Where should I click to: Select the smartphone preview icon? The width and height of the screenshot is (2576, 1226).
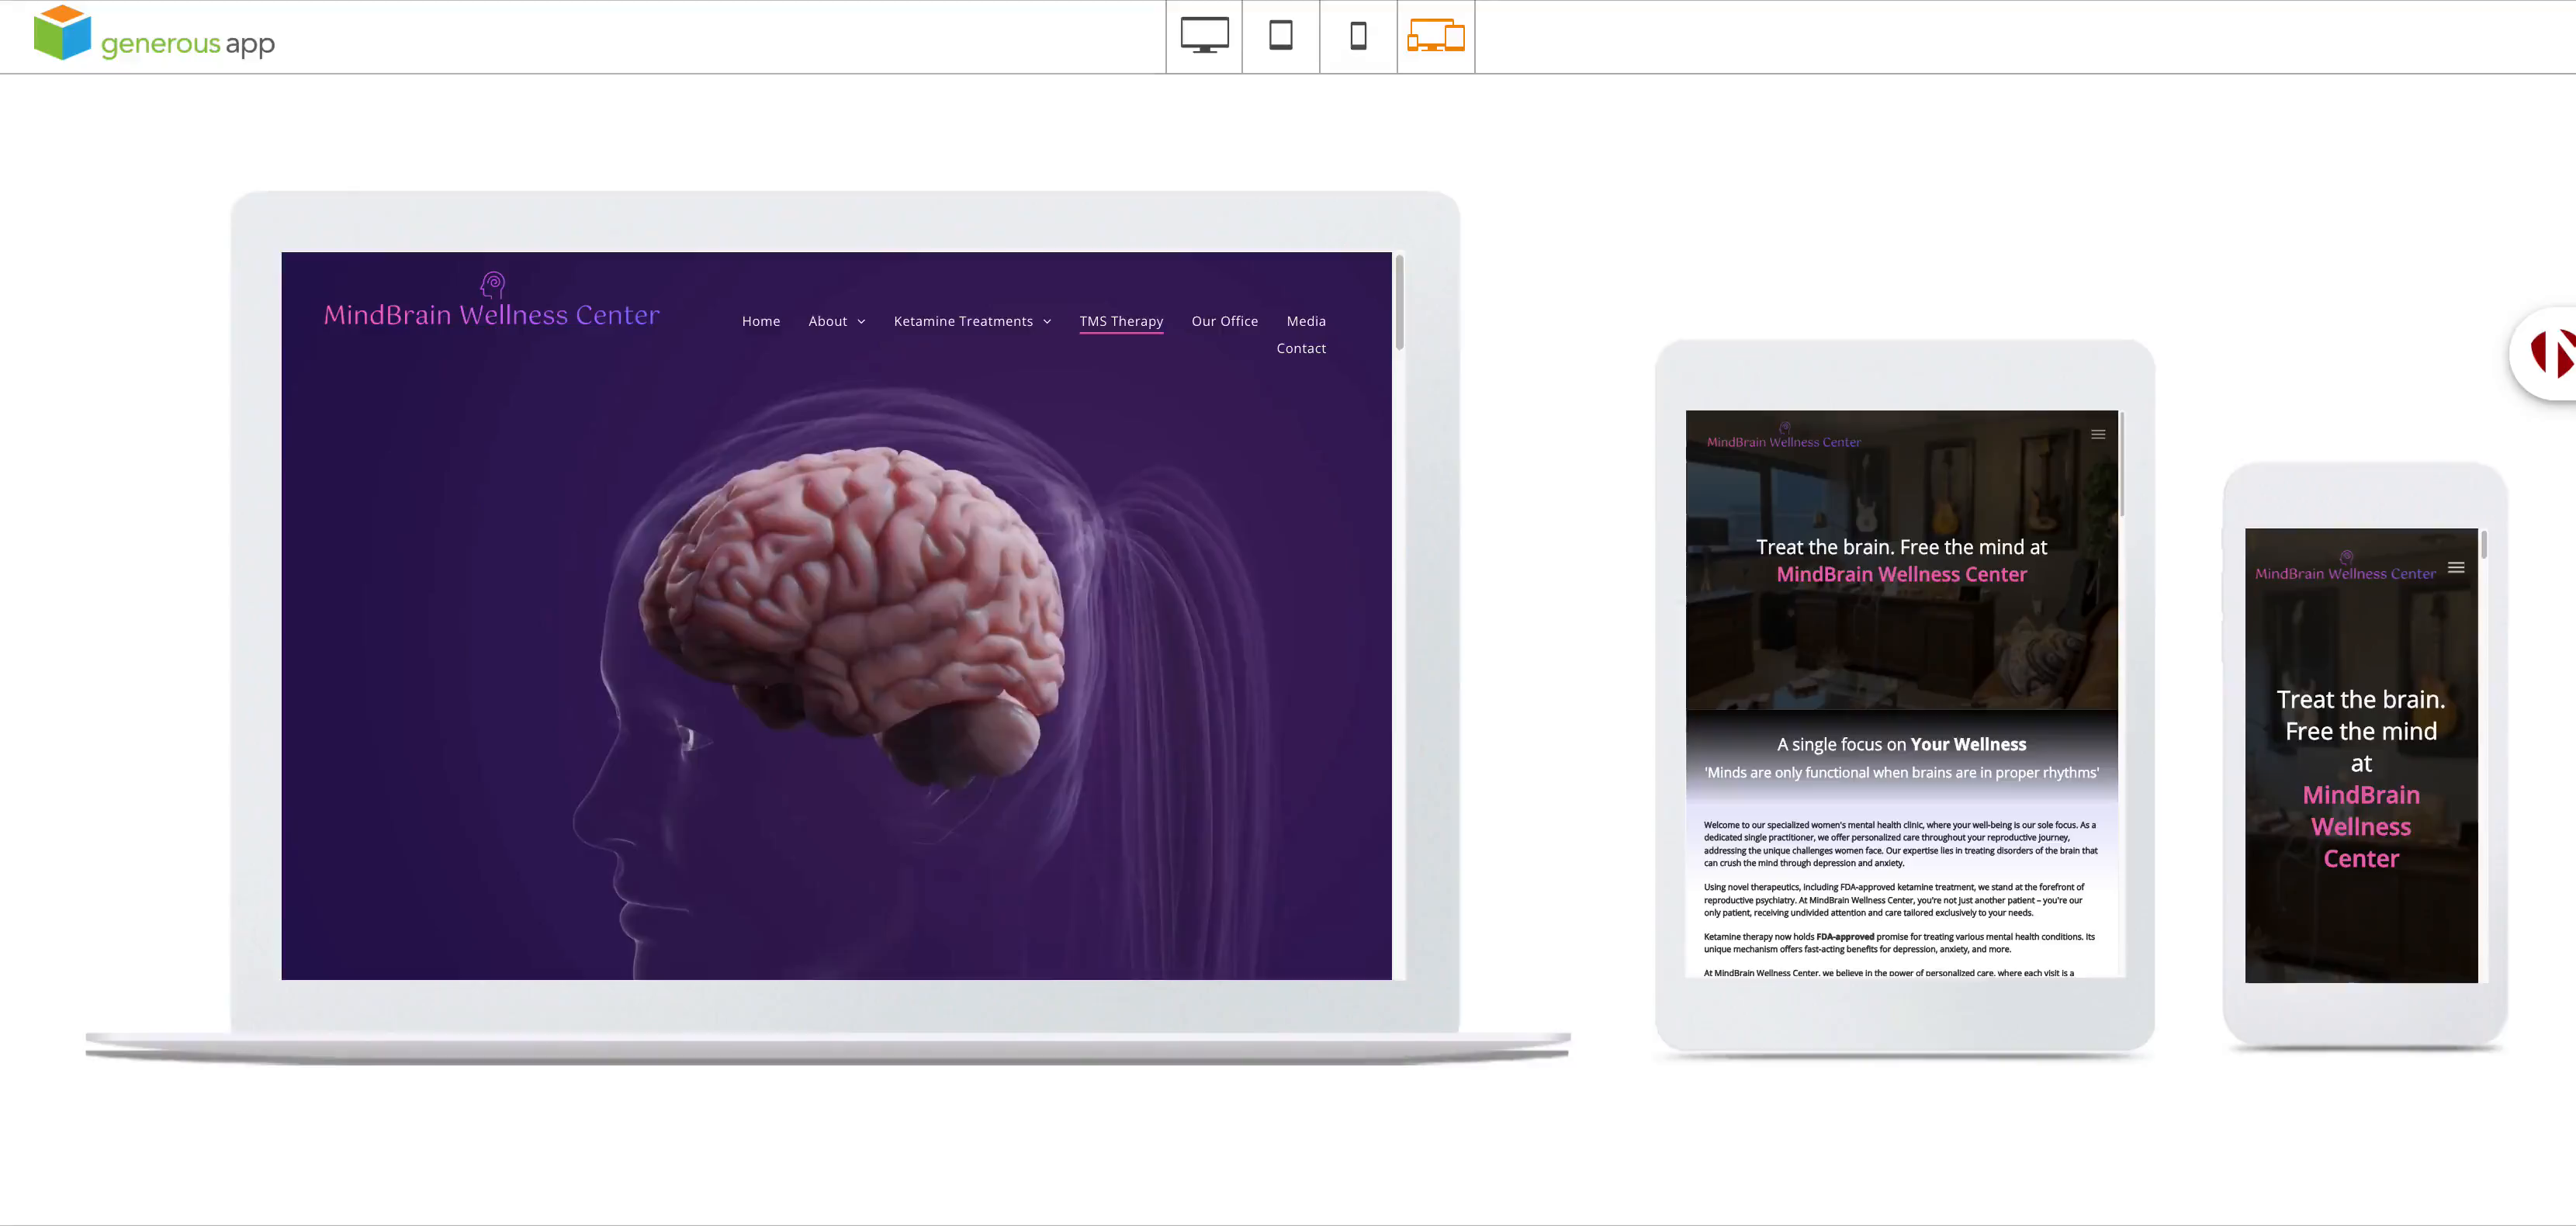pyautogui.click(x=1358, y=36)
